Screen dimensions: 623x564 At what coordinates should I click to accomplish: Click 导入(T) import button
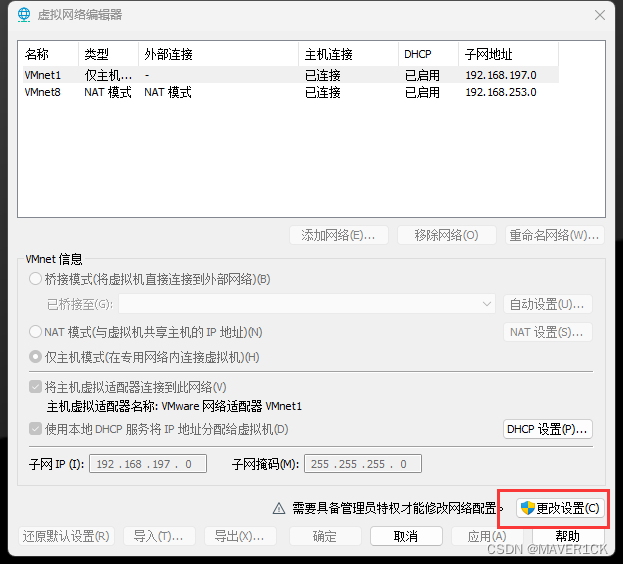[159, 536]
